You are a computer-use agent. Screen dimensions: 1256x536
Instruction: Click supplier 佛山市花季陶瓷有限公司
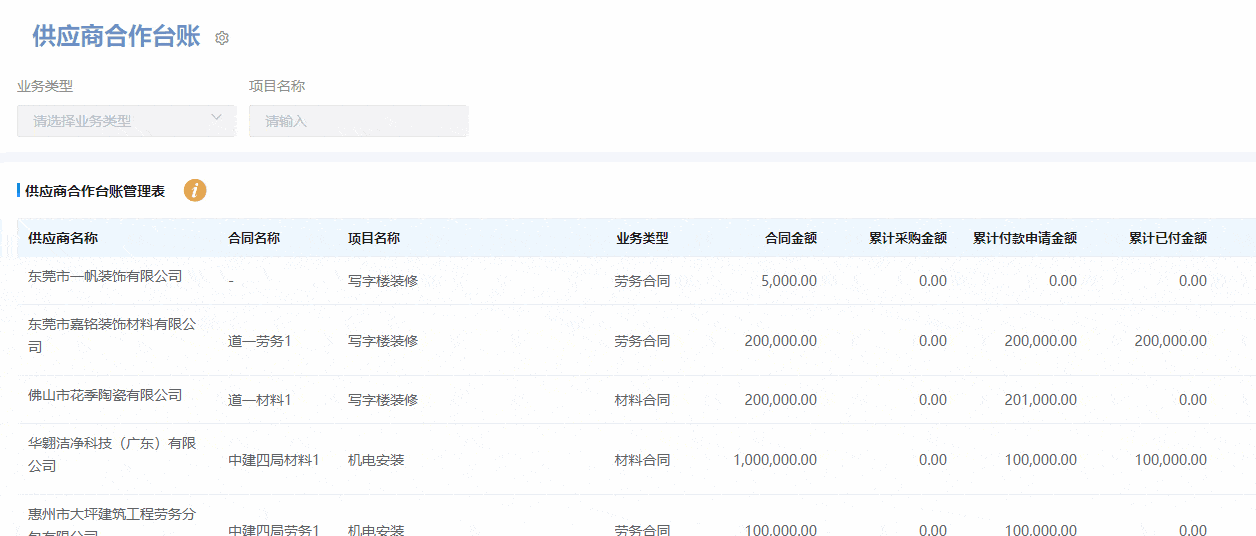coord(105,395)
